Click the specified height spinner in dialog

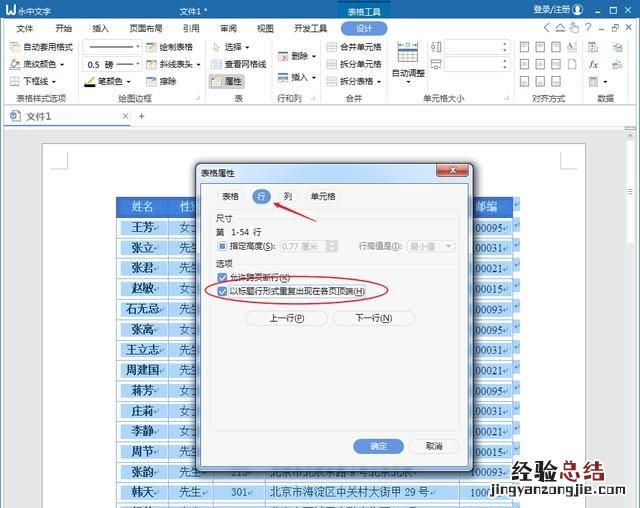click(332, 246)
